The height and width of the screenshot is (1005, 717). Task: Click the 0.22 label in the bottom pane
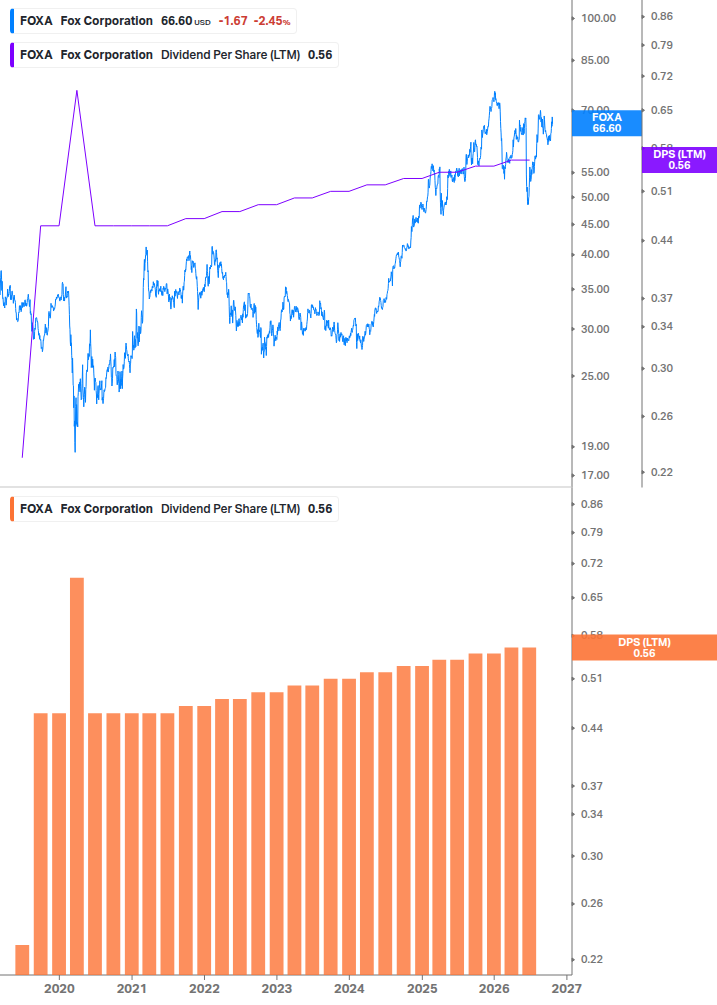(591, 959)
